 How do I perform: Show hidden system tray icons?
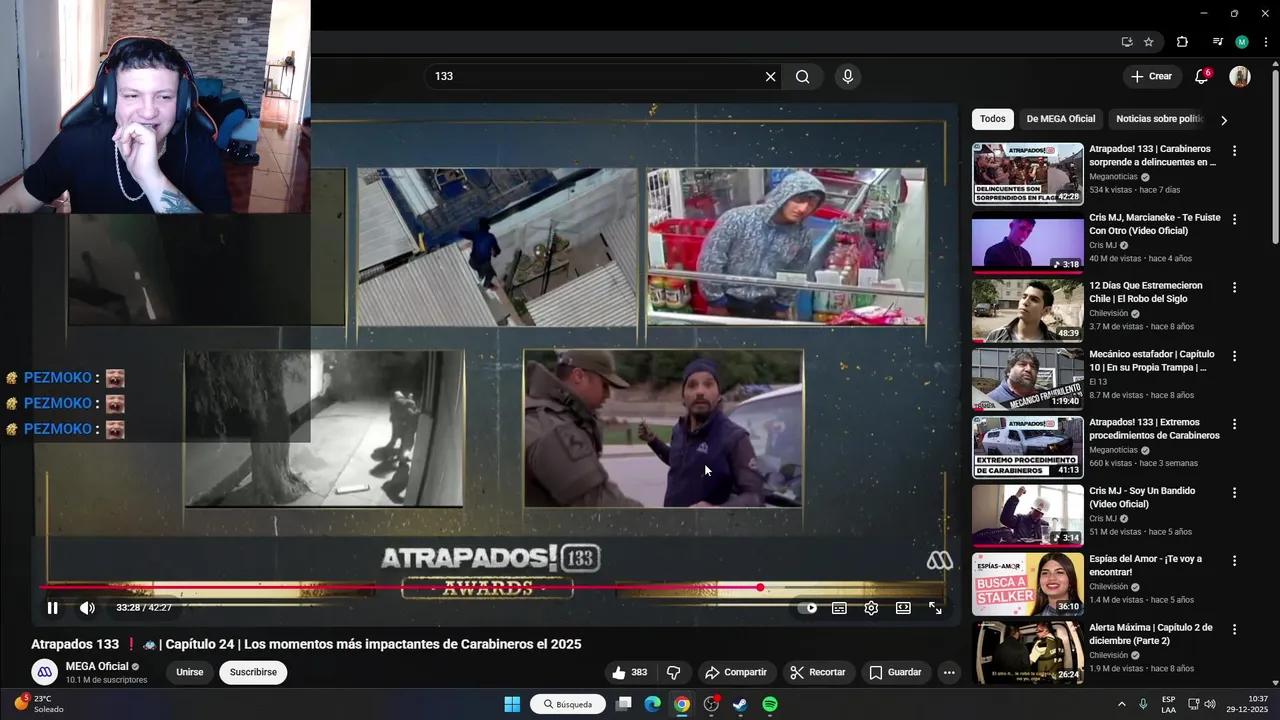point(1121,704)
